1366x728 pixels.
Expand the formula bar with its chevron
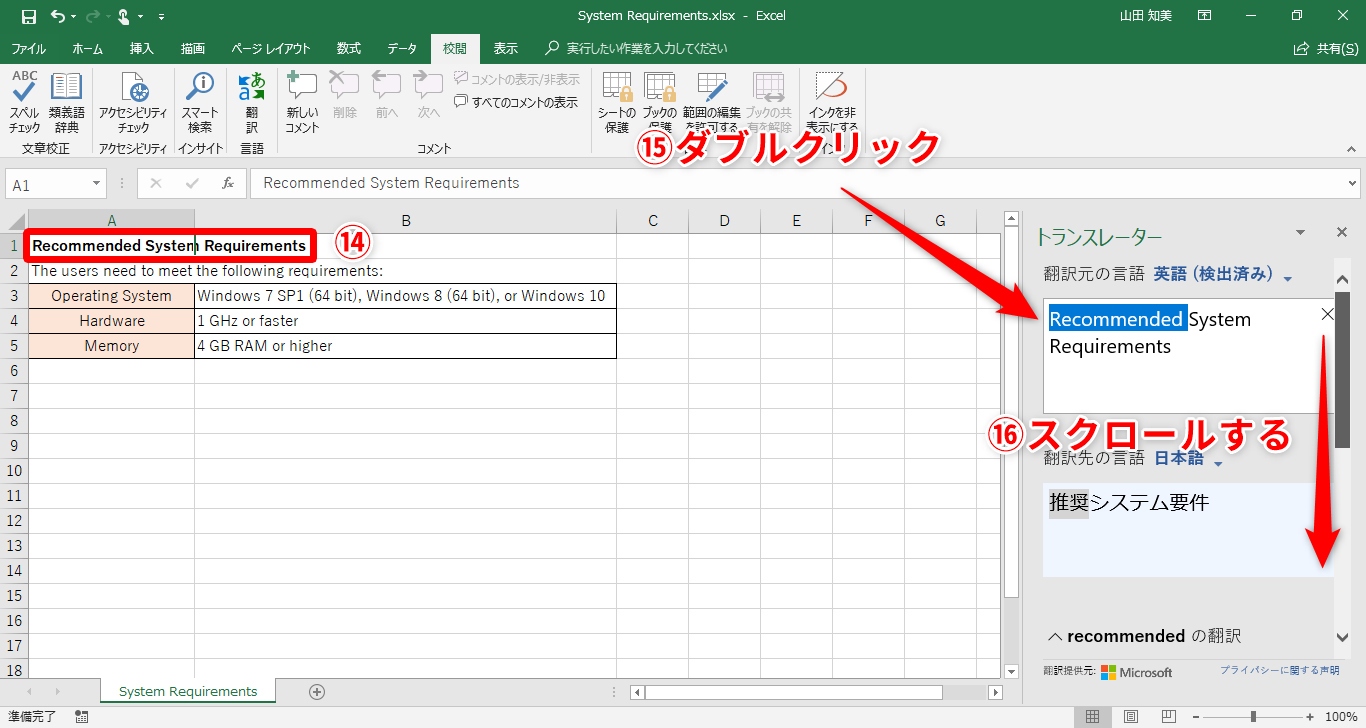pyautogui.click(x=1352, y=184)
